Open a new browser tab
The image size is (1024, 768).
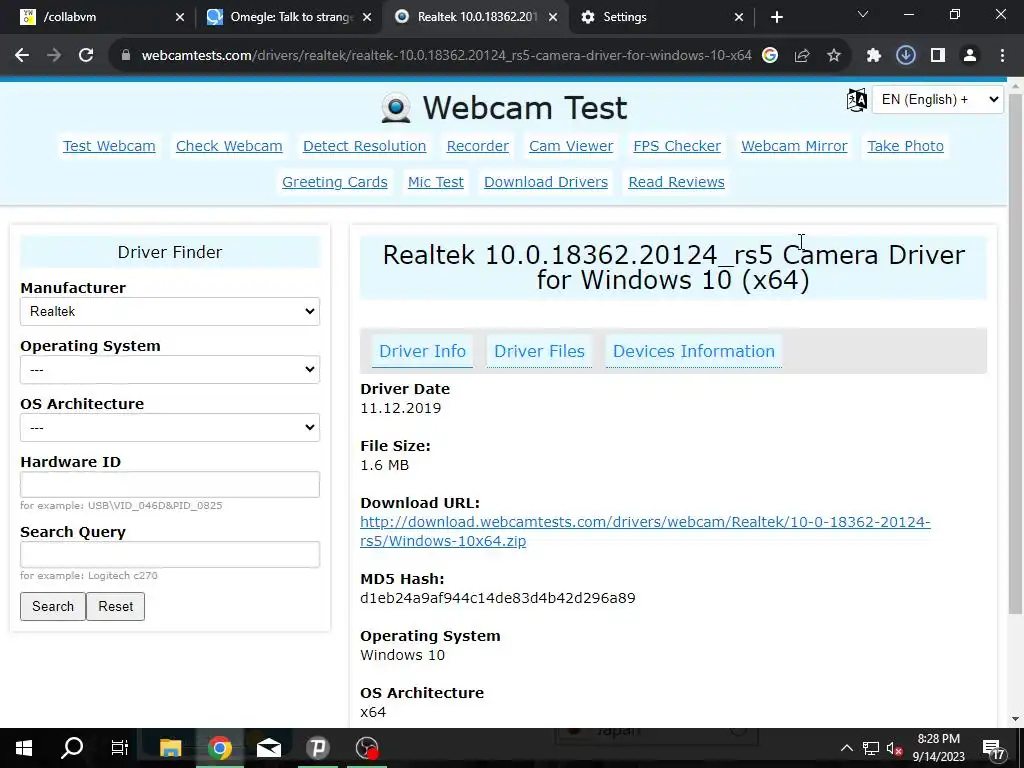[x=776, y=17]
